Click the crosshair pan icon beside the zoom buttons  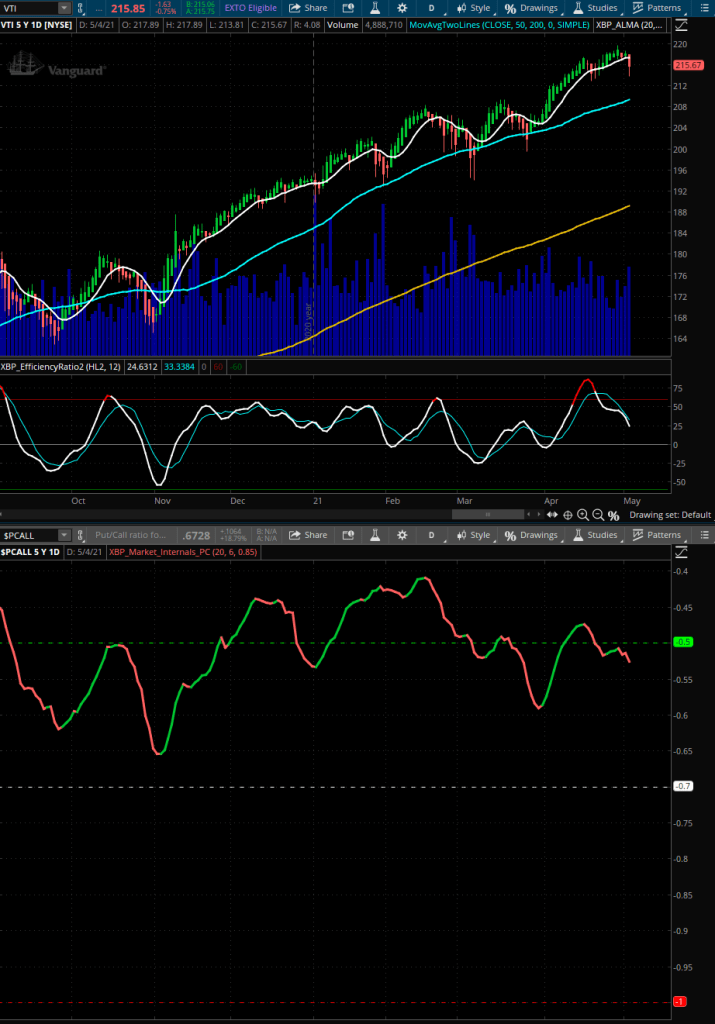(x=568, y=515)
